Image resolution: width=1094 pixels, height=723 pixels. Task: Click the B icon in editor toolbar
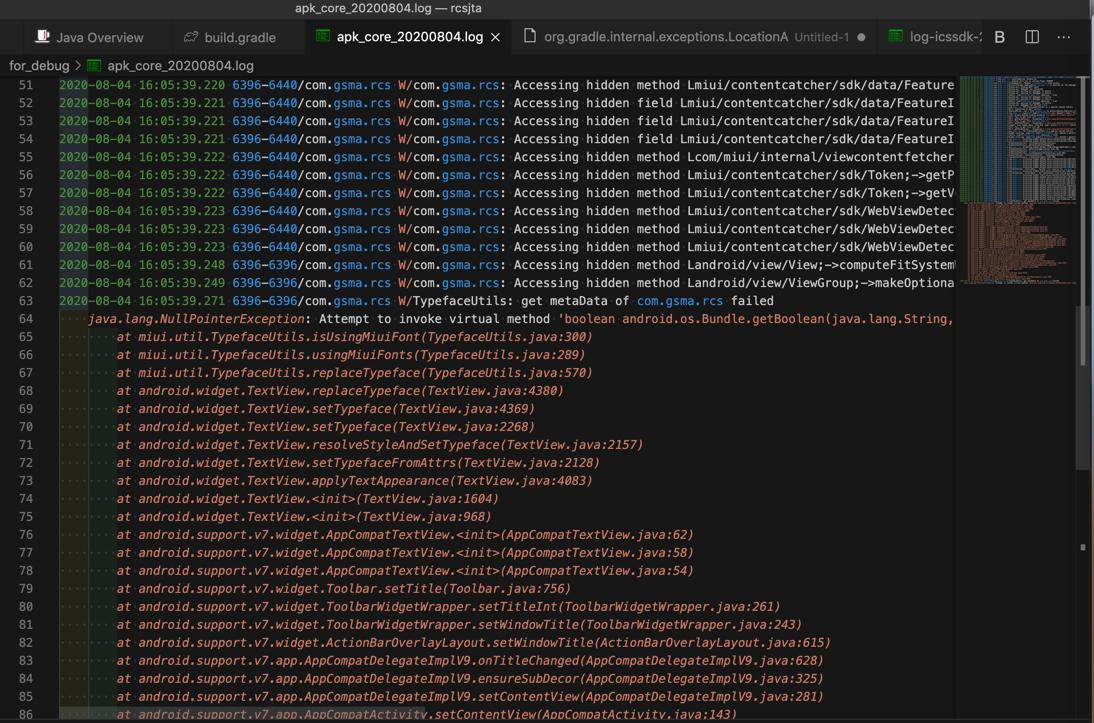point(999,37)
